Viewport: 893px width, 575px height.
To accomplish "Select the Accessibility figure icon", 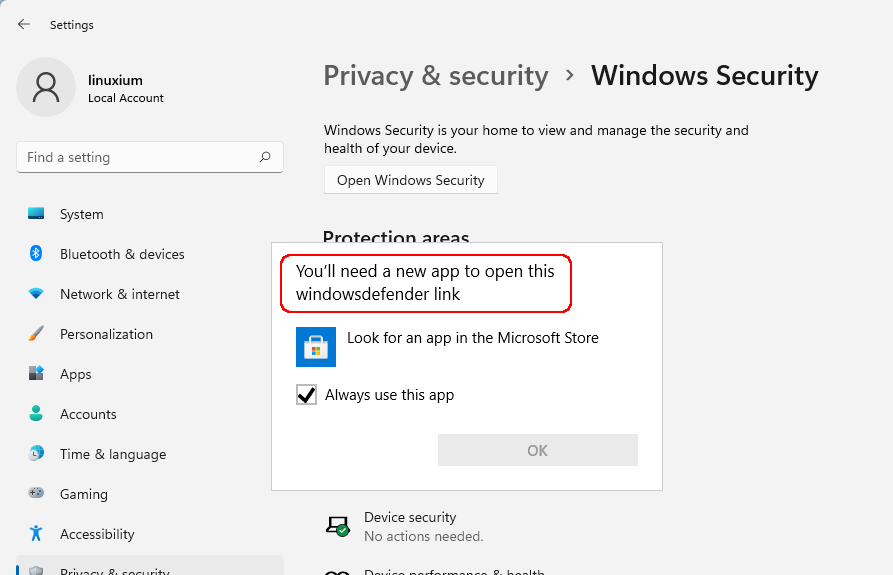I will point(36,533).
